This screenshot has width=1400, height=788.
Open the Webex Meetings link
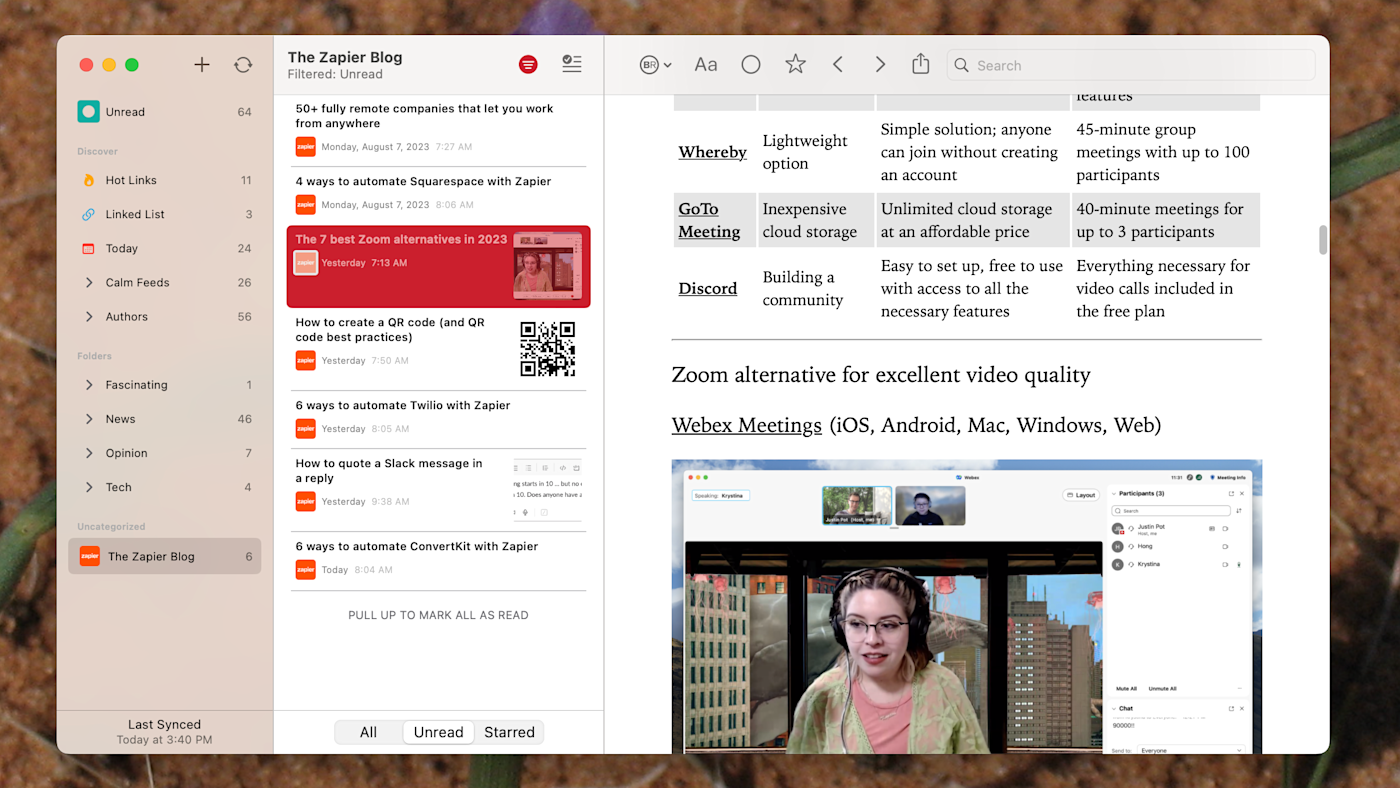pos(746,425)
